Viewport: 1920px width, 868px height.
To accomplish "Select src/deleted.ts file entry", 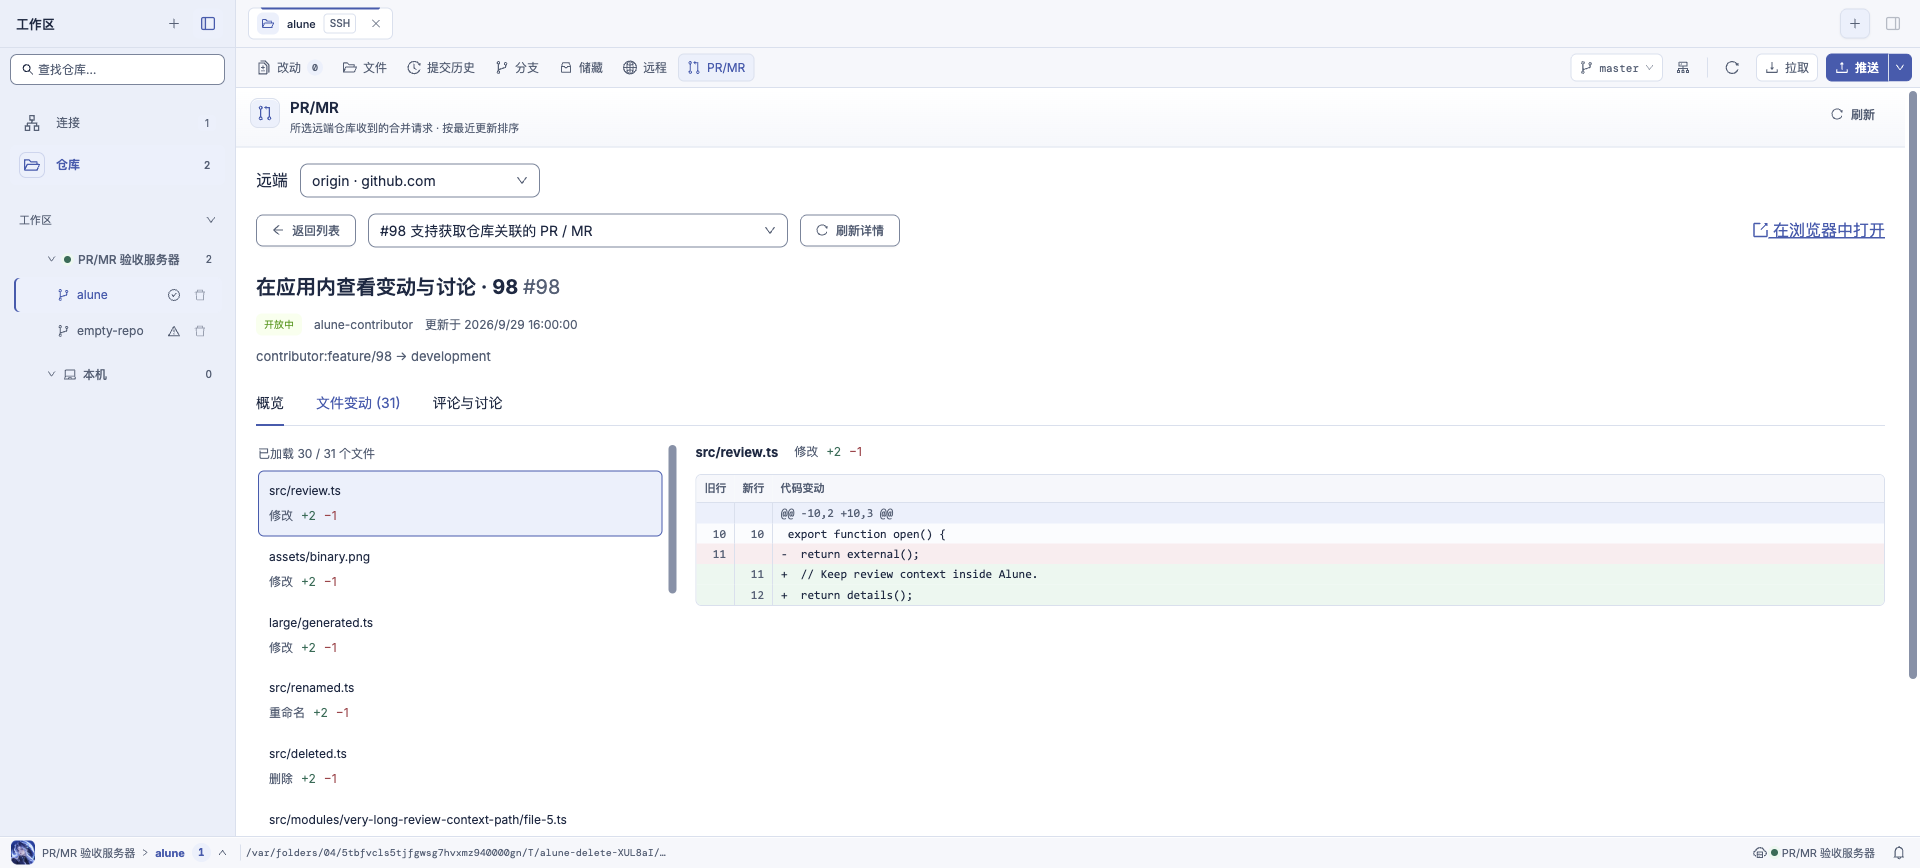I will pos(460,766).
